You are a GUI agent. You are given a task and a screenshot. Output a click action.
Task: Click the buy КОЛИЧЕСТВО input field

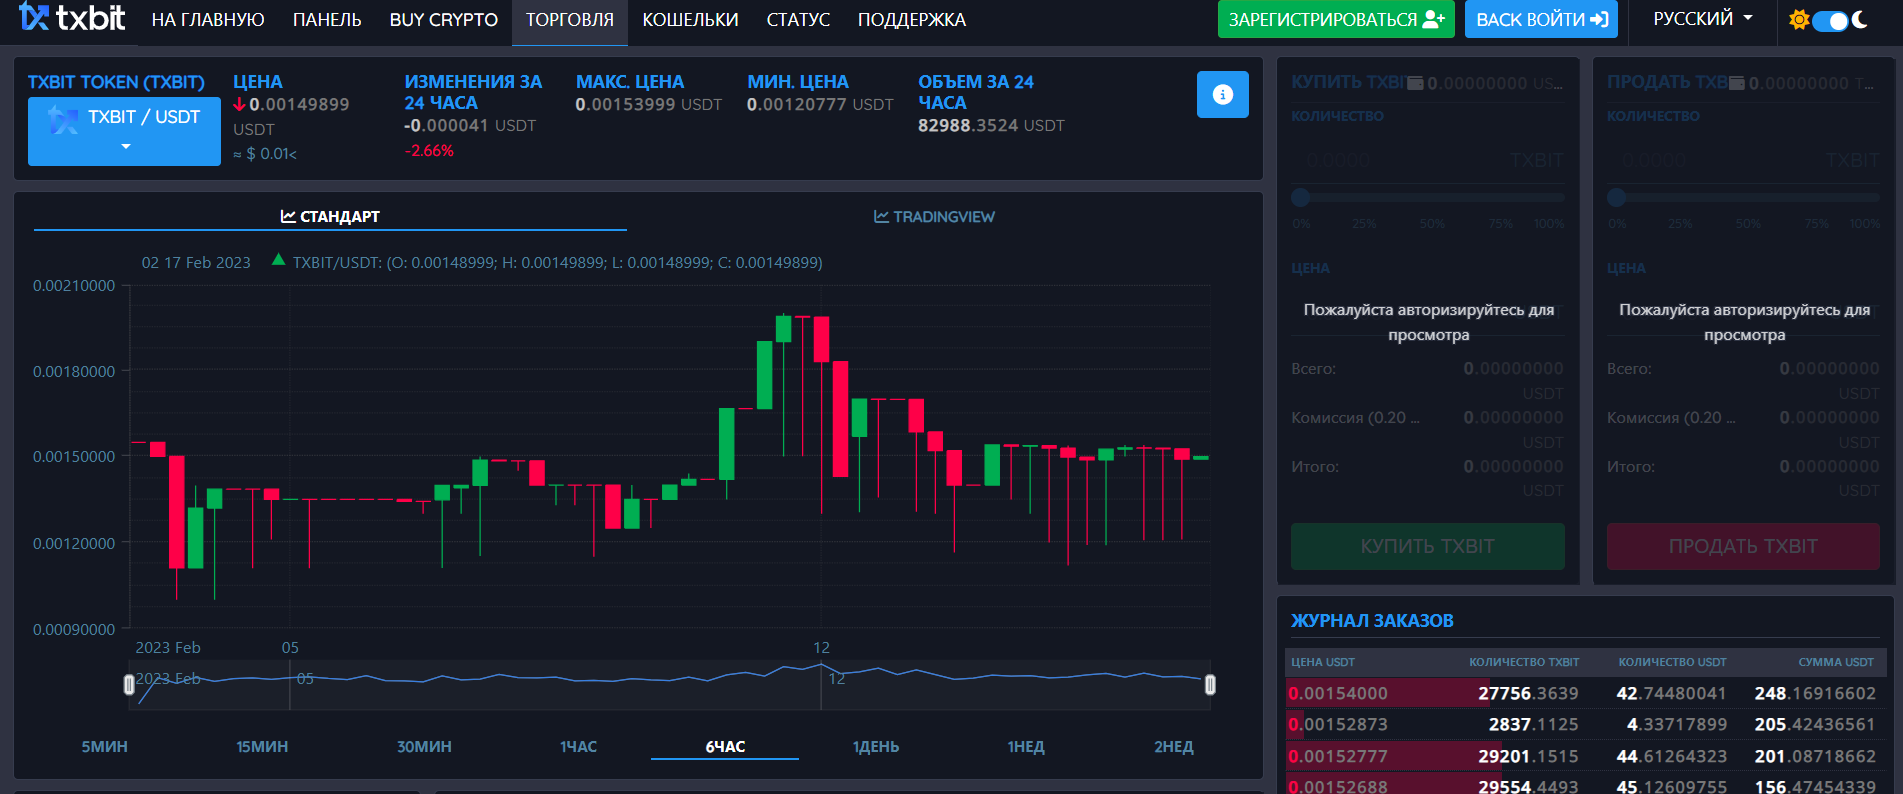coord(1428,160)
